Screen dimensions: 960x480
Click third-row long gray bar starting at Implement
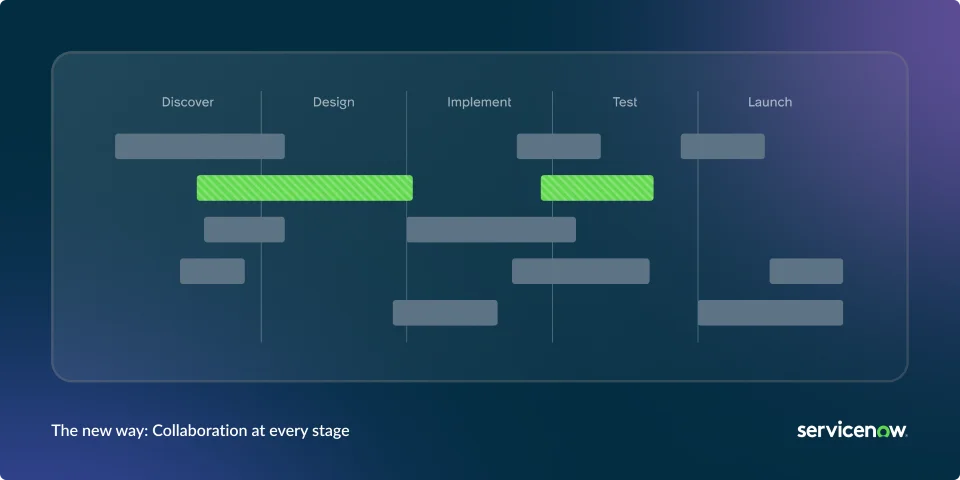(491, 230)
